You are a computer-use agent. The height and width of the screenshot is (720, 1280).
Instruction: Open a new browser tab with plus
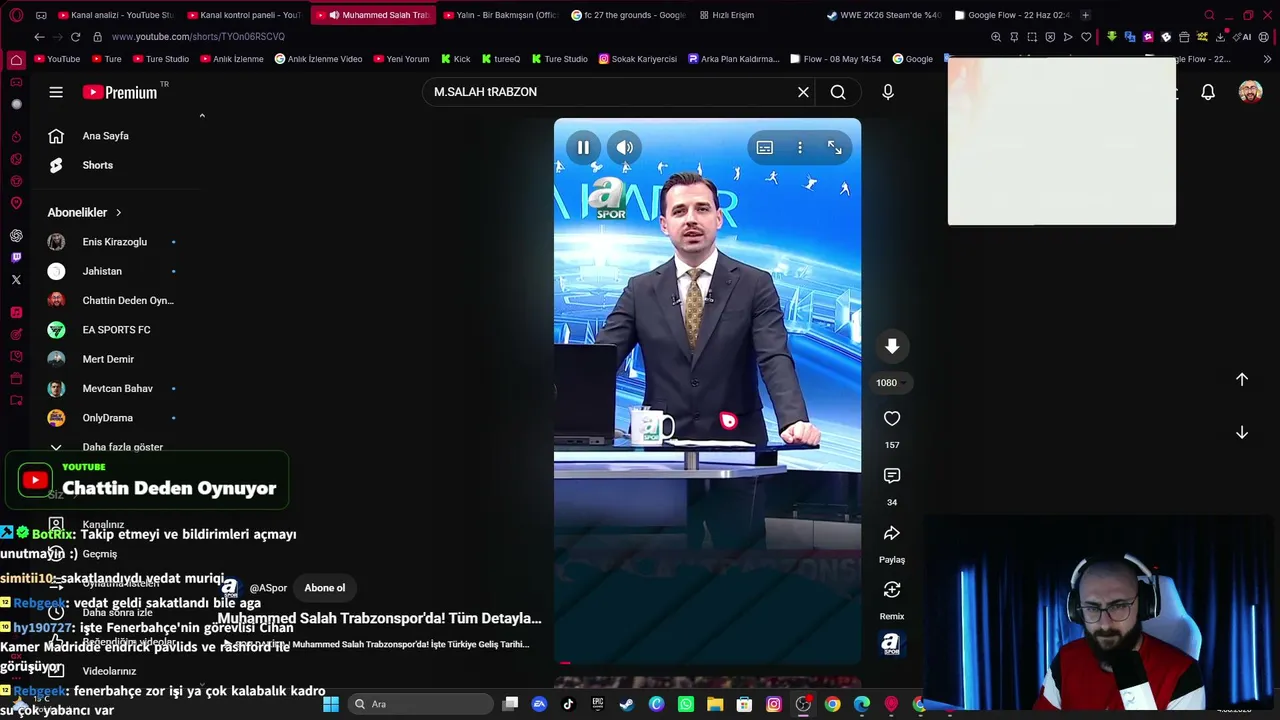[x=1085, y=15]
